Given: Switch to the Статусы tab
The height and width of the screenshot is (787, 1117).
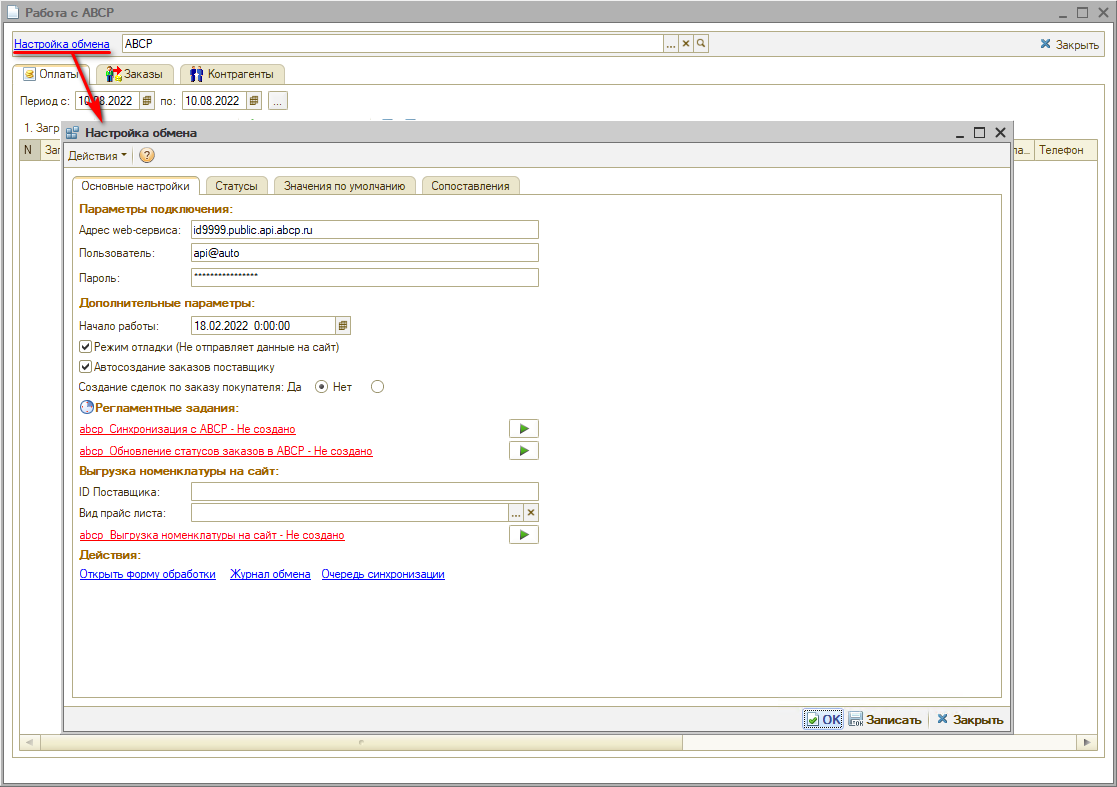Looking at the screenshot, I should click(237, 186).
